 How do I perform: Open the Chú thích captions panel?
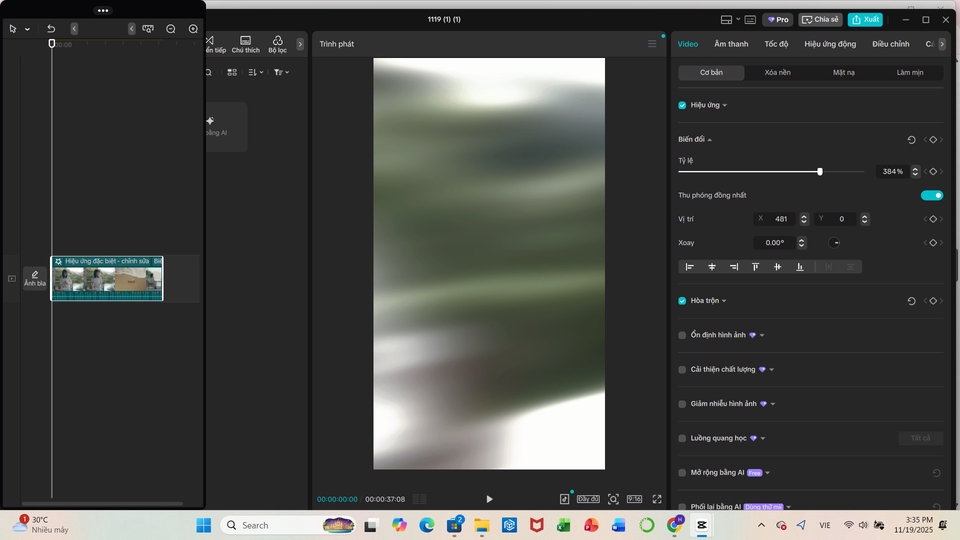point(245,44)
